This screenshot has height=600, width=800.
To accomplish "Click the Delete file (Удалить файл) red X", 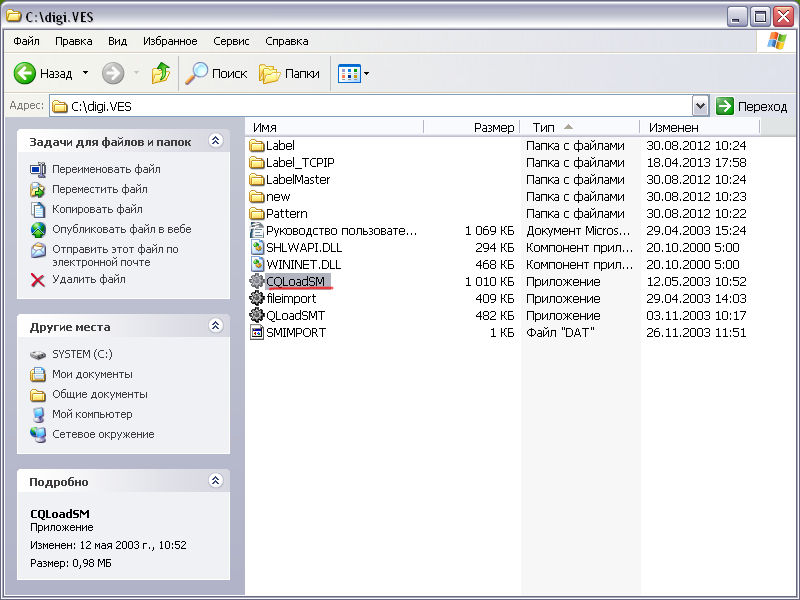I will 38,279.
